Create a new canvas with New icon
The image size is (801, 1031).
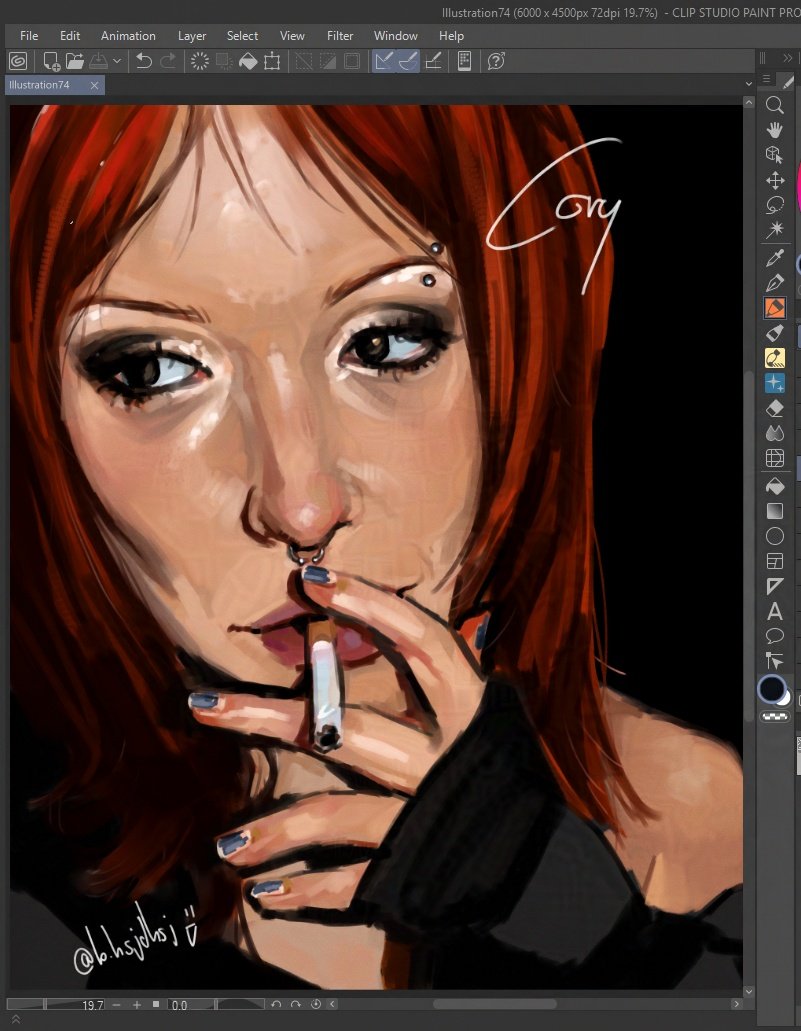coord(51,61)
